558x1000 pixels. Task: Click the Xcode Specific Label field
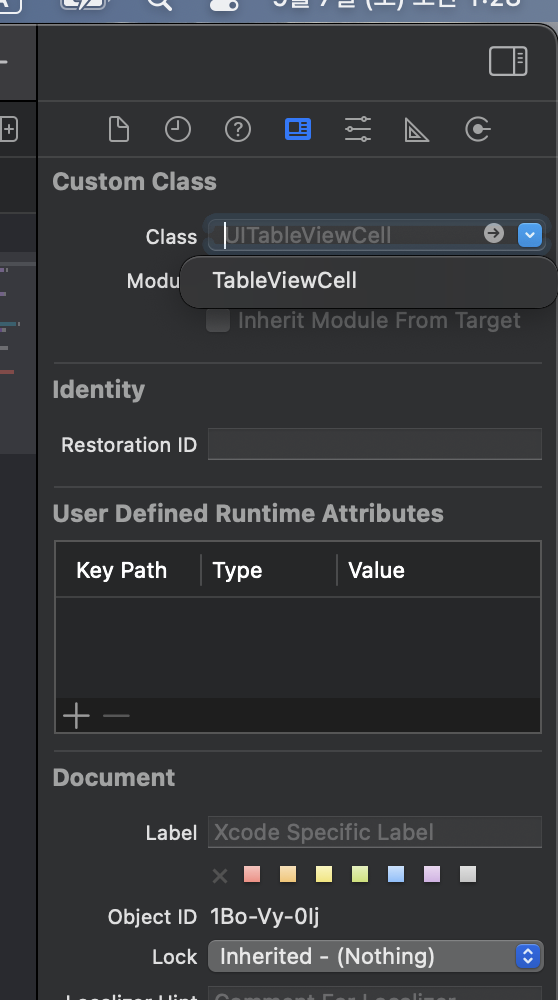(x=375, y=832)
